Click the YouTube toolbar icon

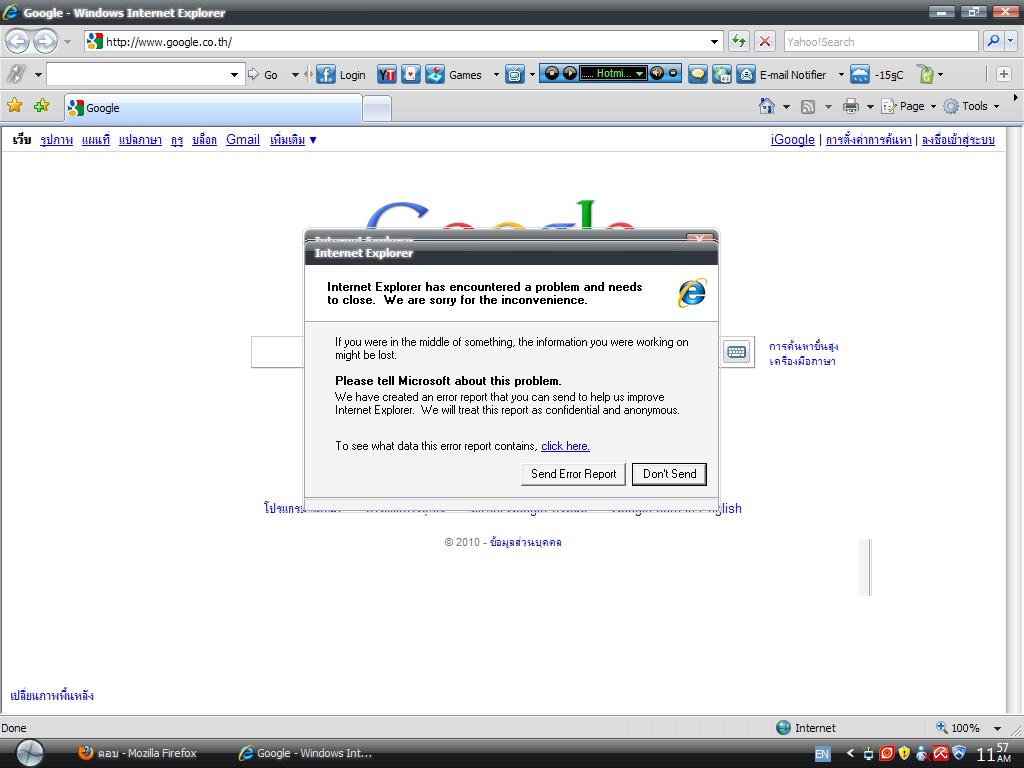(387, 74)
